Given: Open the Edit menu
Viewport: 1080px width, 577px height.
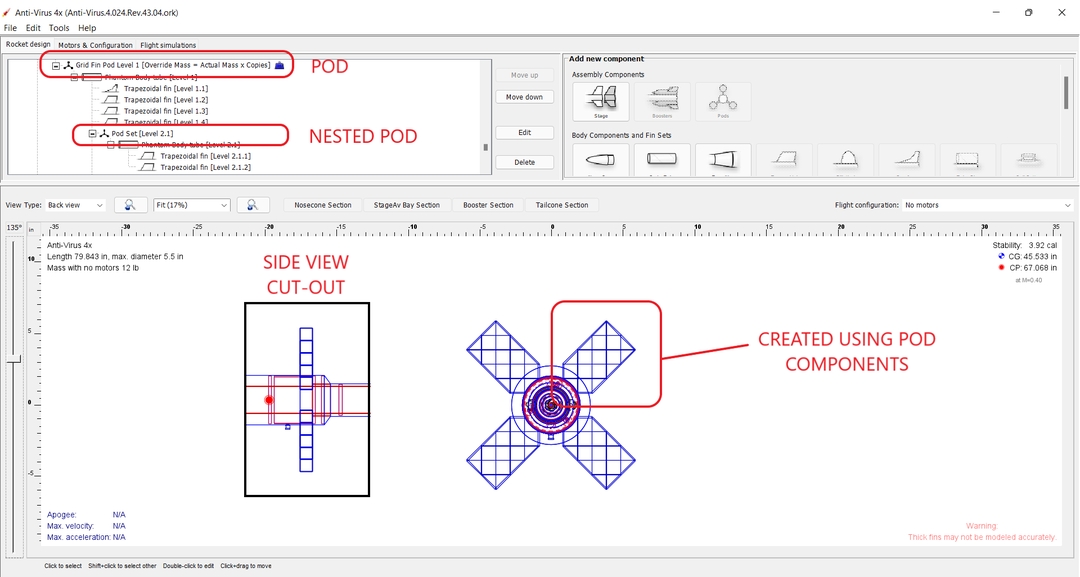Looking at the screenshot, I should (33, 28).
